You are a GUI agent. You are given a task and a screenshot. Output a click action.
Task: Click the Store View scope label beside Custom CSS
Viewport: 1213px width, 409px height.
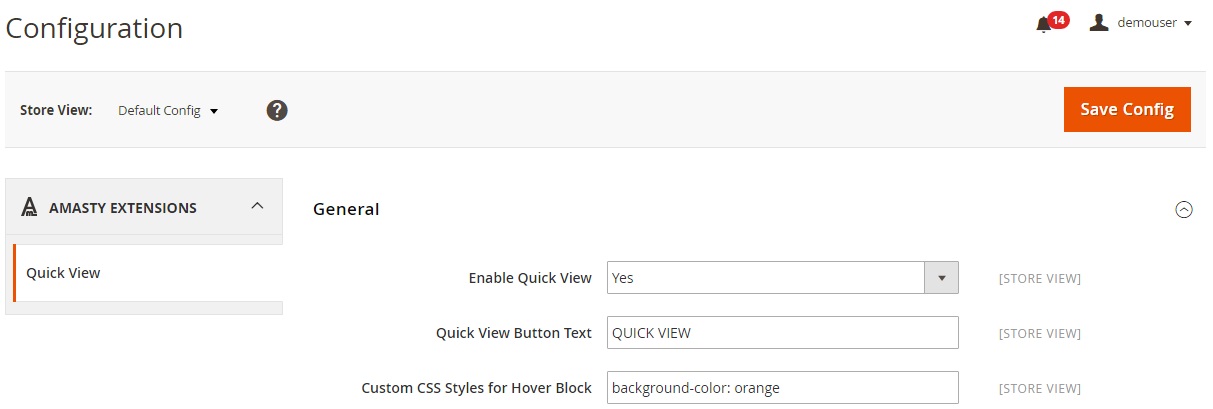click(x=1039, y=388)
